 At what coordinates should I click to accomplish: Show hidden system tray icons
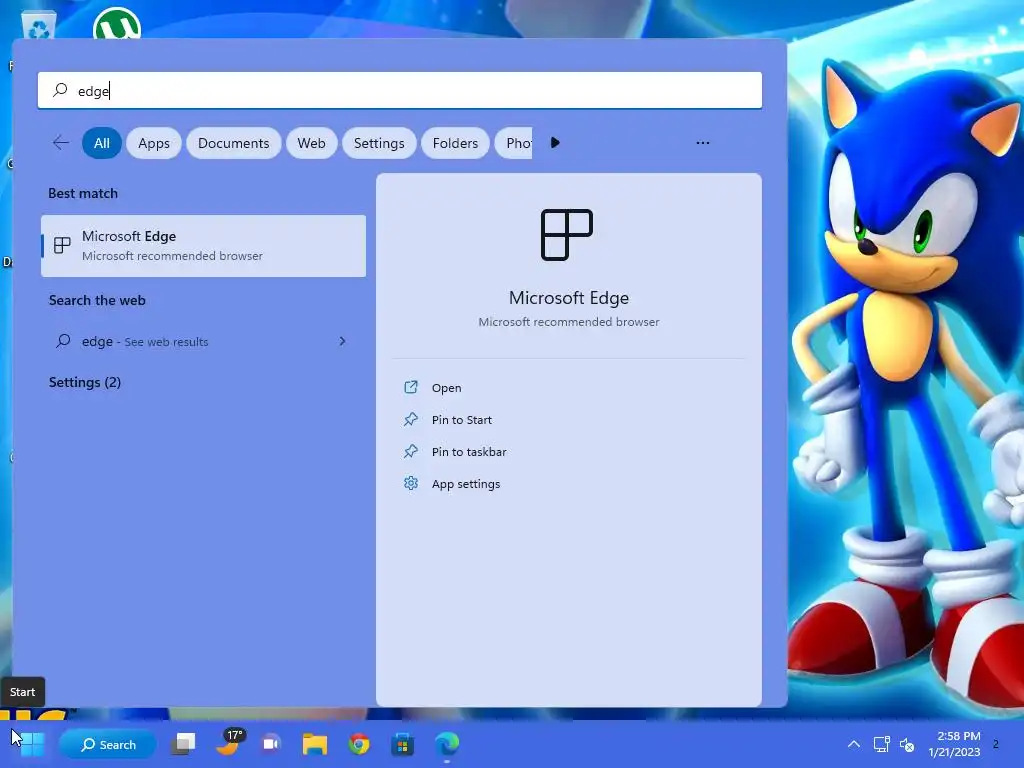tap(854, 744)
